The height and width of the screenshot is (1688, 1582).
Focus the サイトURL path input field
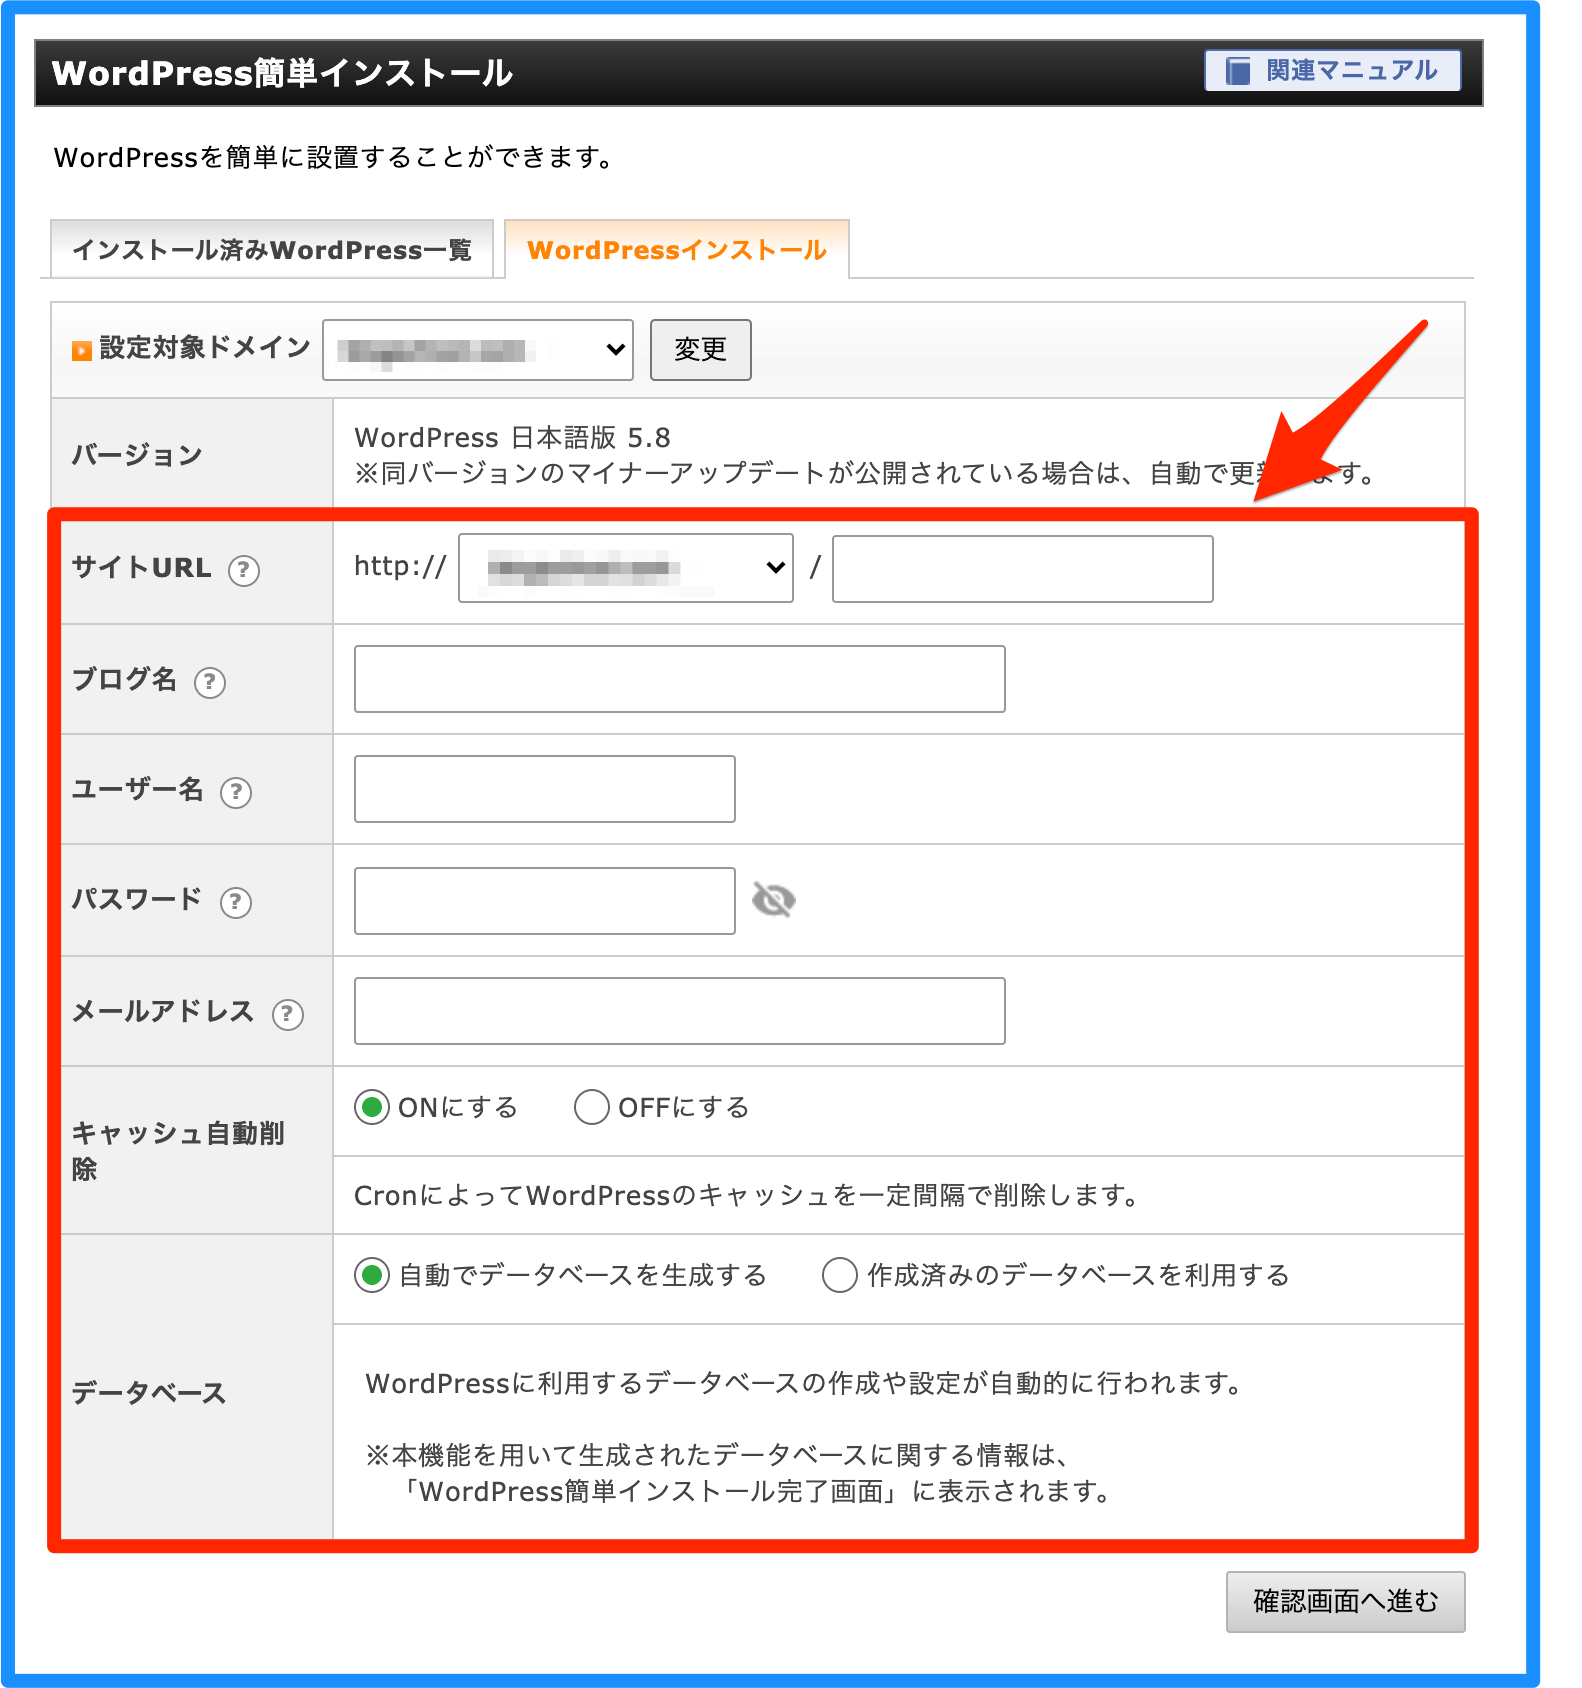coord(1022,569)
